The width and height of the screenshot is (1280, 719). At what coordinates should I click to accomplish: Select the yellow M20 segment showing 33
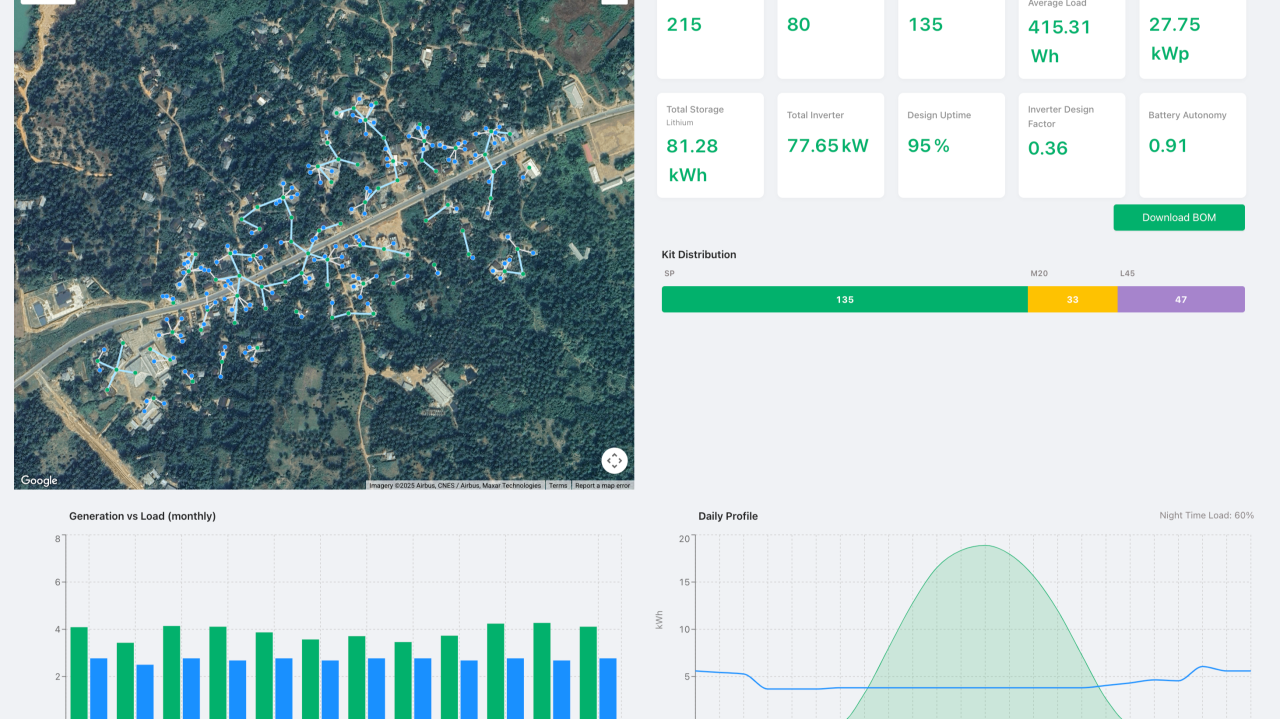pyautogui.click(x=1072, y=300)
